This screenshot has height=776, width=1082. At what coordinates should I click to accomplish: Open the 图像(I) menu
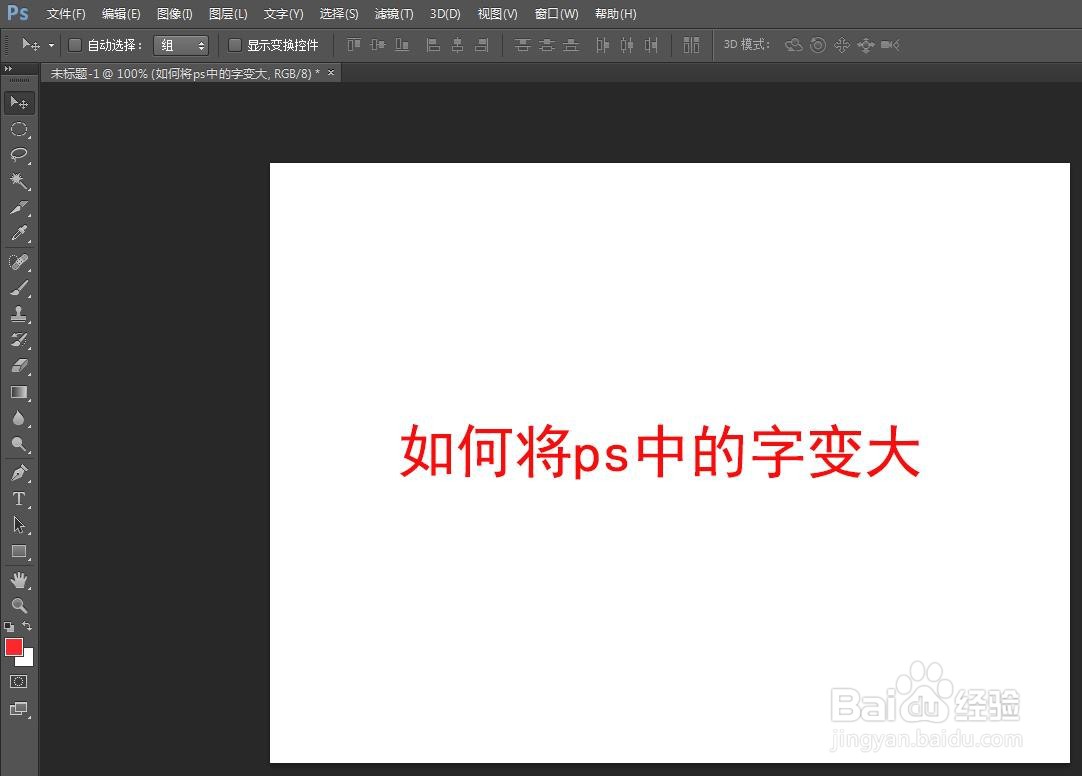(x=175, y=14)
